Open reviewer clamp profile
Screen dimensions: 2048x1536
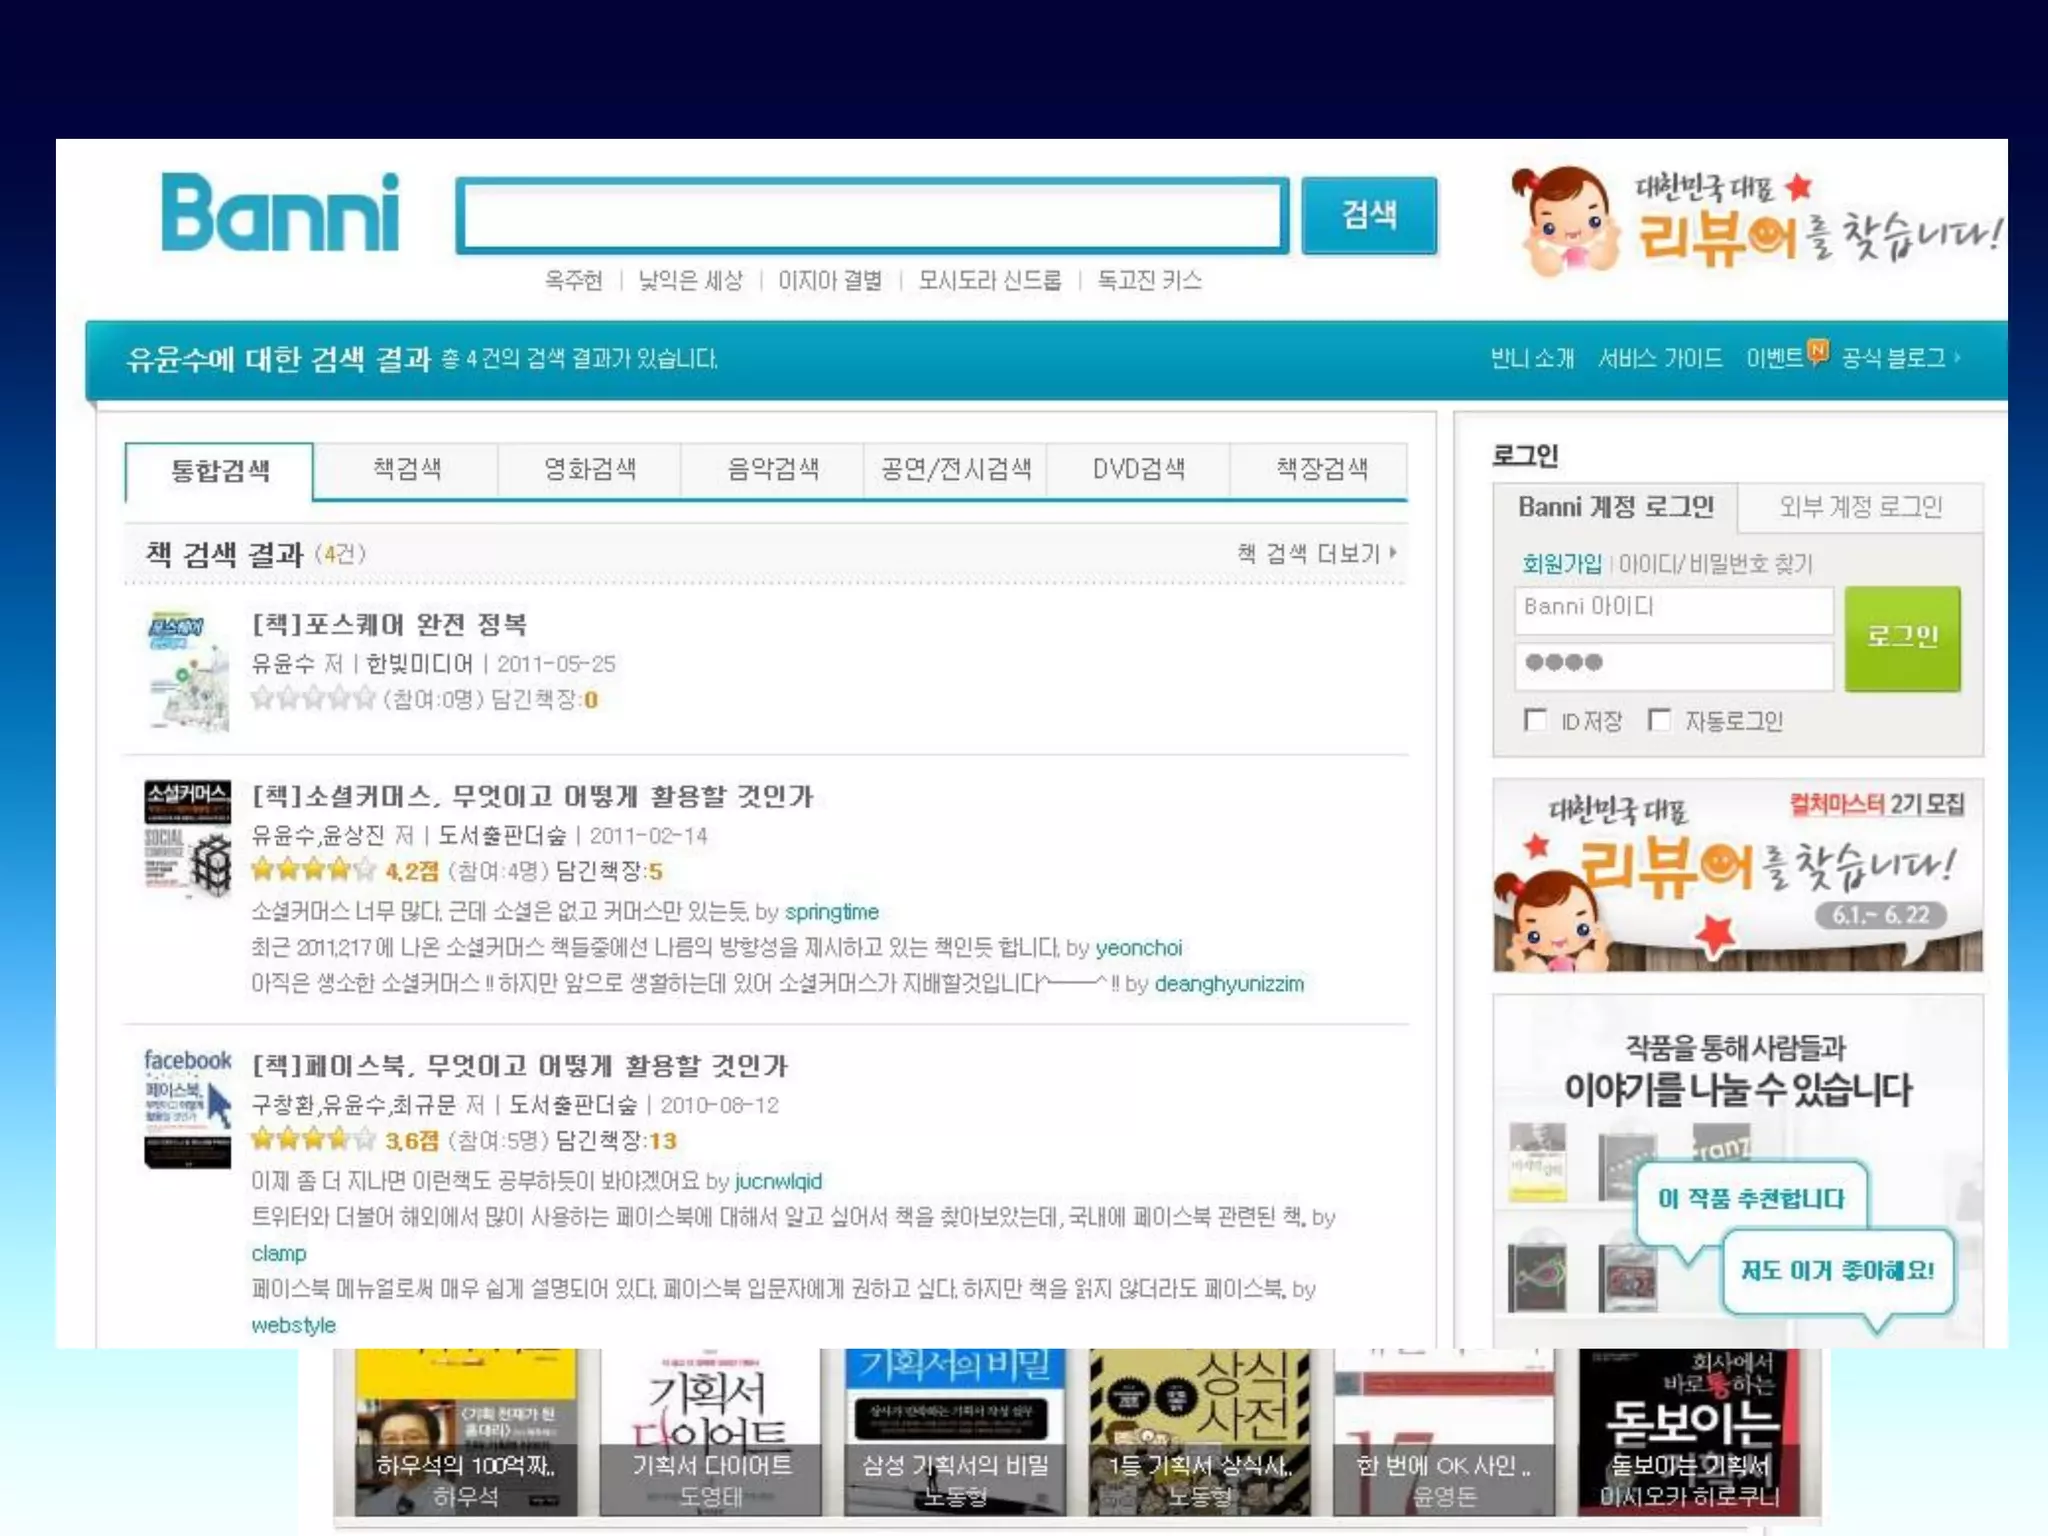click(279, 1254)
